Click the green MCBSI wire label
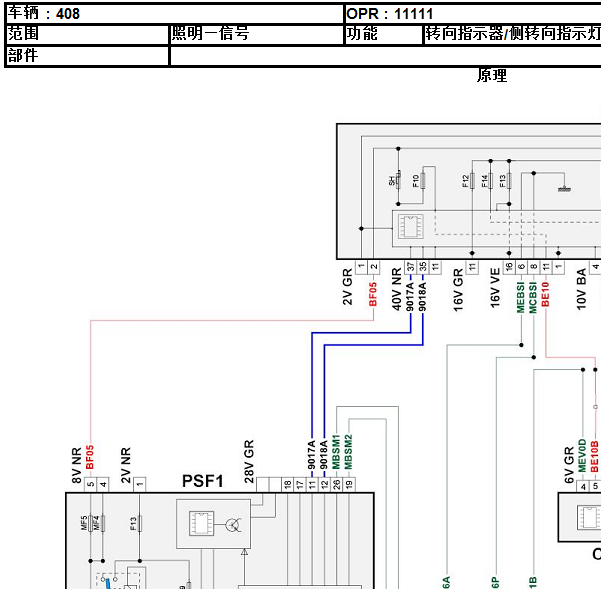This screenshot has width=601, height=589. [533, 298]
